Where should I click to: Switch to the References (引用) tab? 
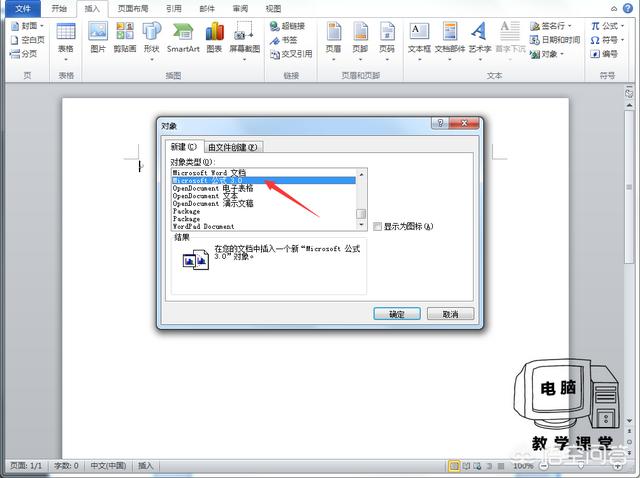(x=174, y=9)
